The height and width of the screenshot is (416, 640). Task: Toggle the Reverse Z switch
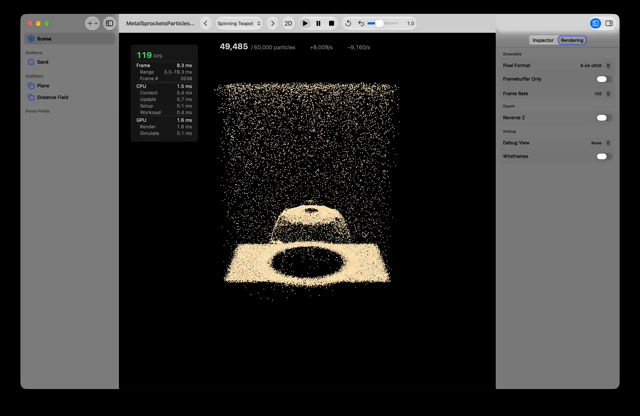(604, 118)
